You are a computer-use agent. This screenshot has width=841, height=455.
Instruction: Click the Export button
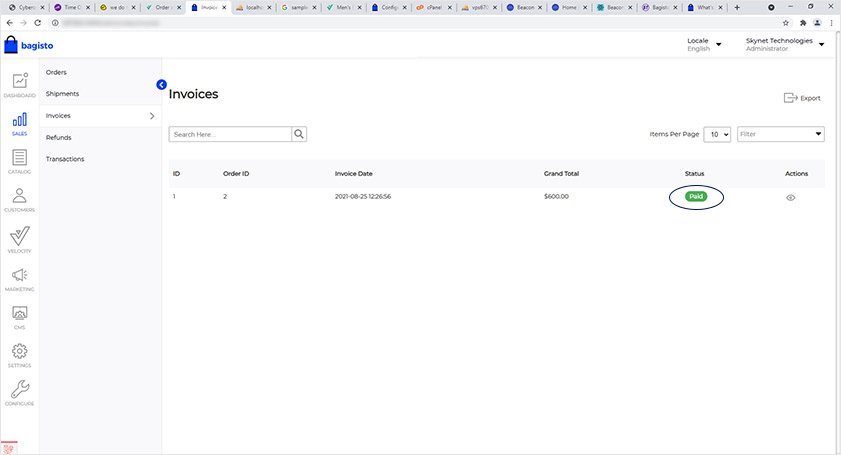coord(802,98)
